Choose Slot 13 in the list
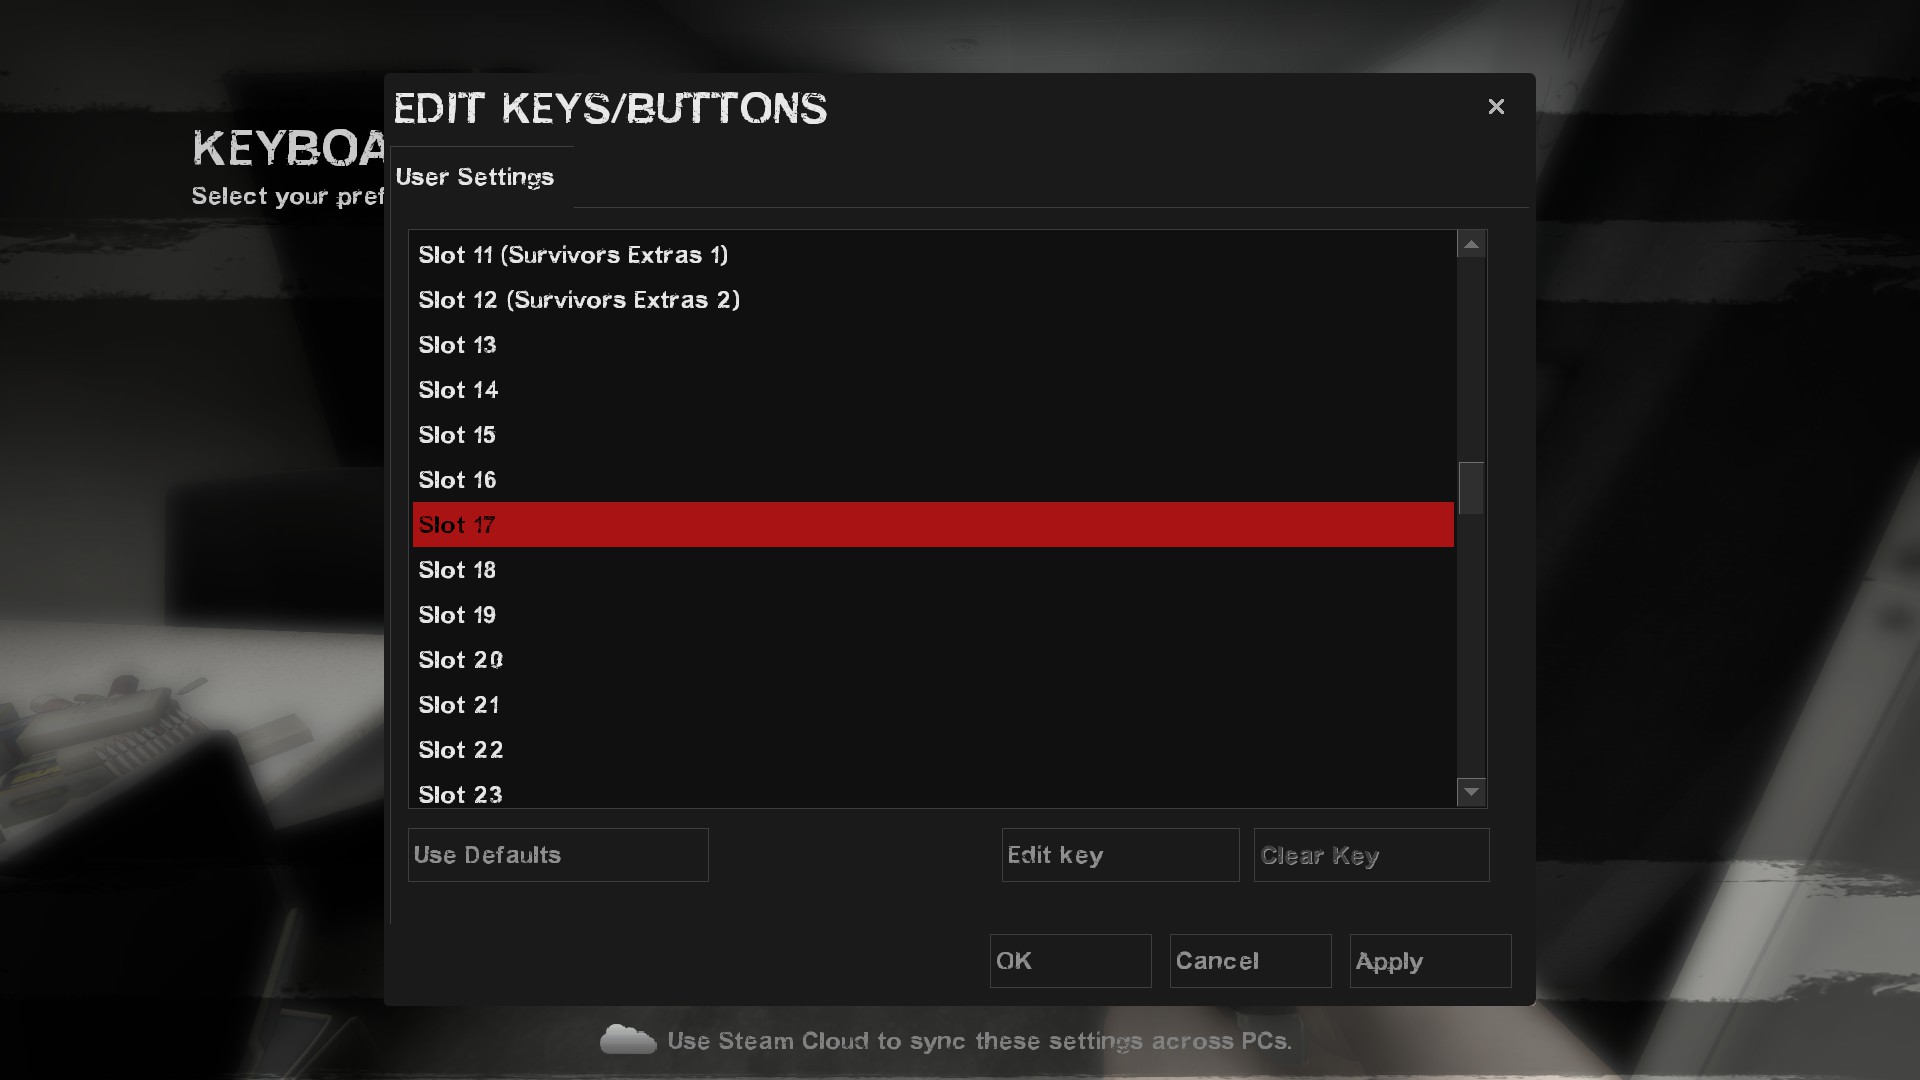Viewport: 1920px width, 1080px height. [x=457, y=345]
